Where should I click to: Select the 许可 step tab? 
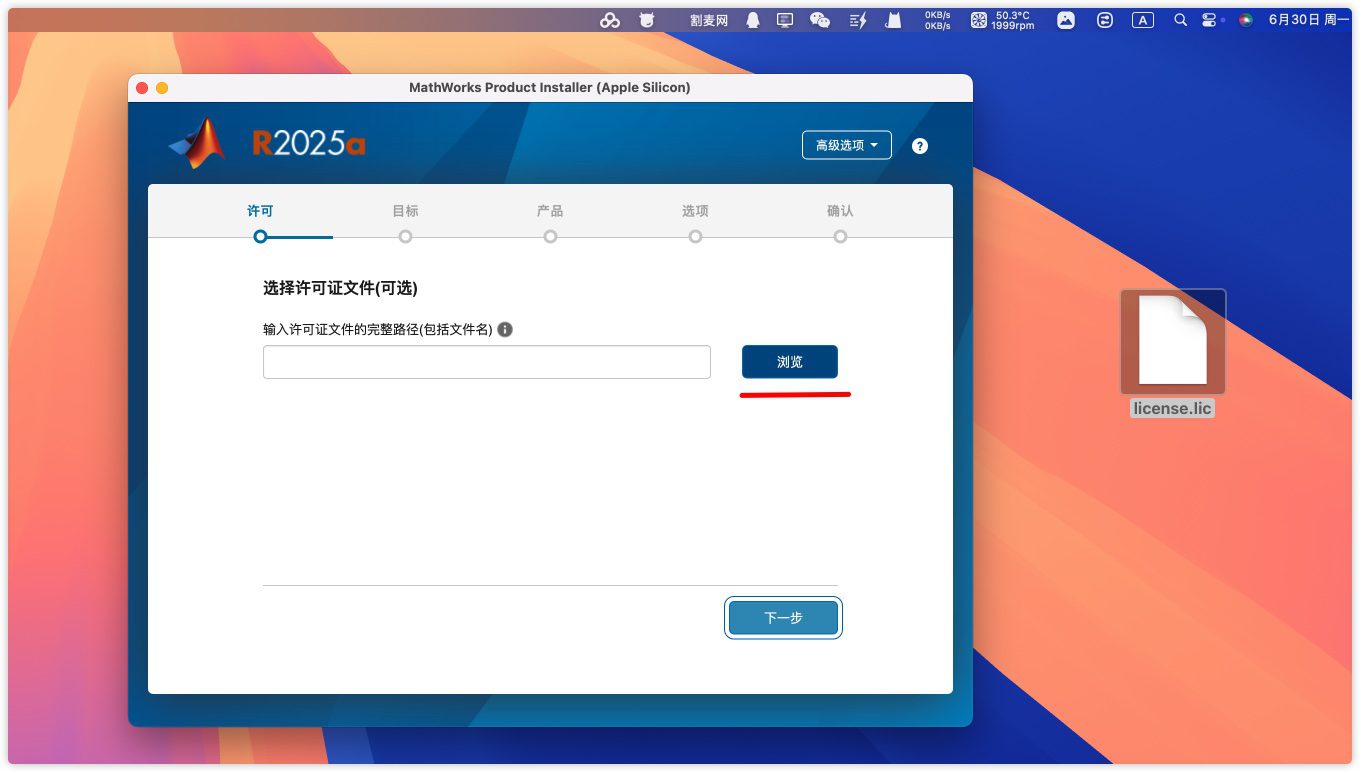pos(260,212)
